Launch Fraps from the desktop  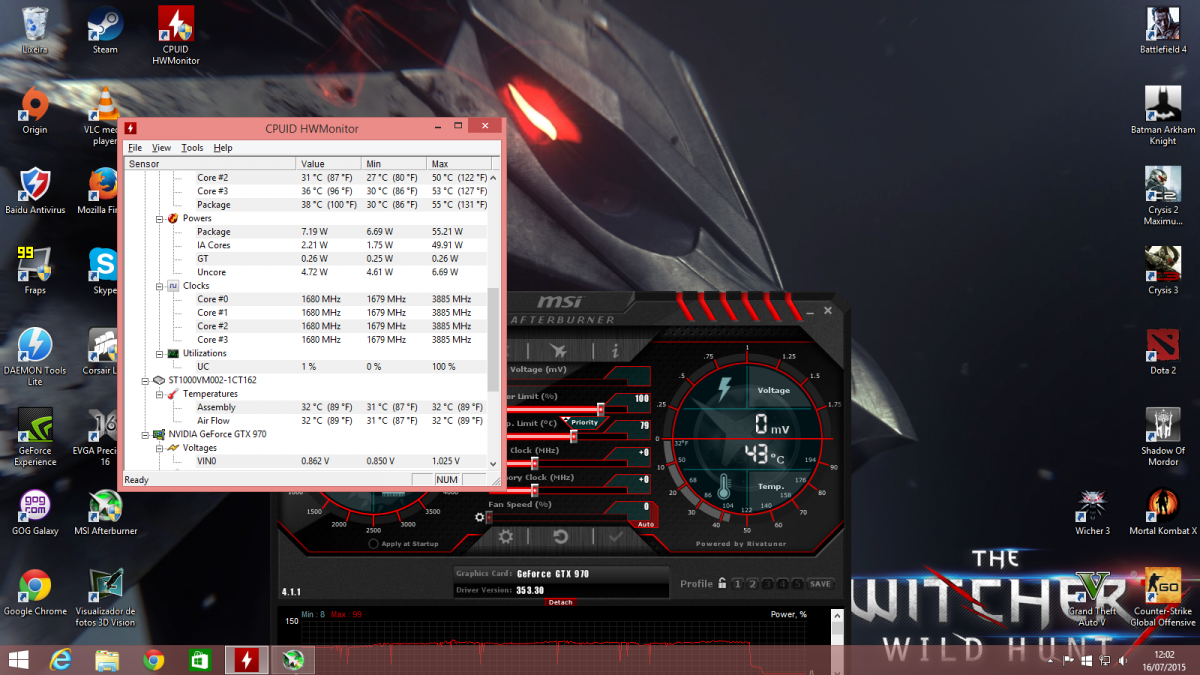(35, 271)
